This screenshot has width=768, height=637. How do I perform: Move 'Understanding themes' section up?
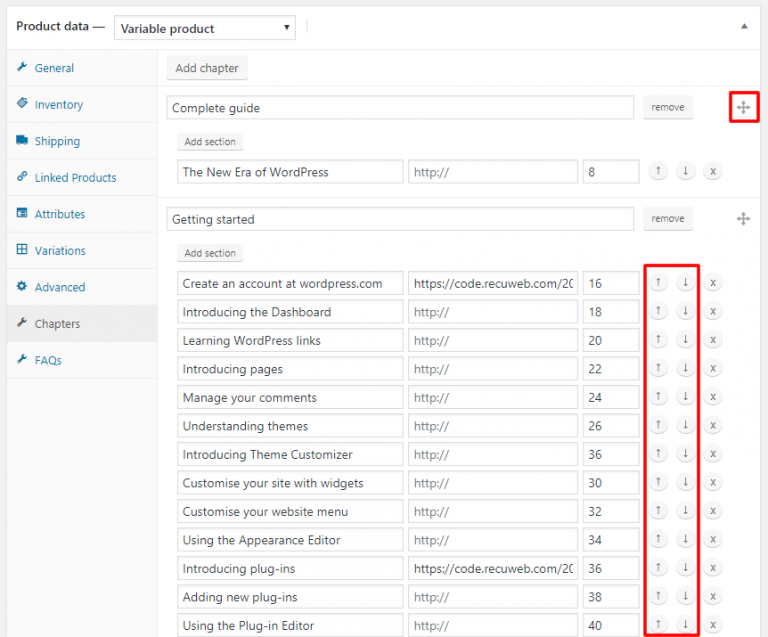(658, 426)
